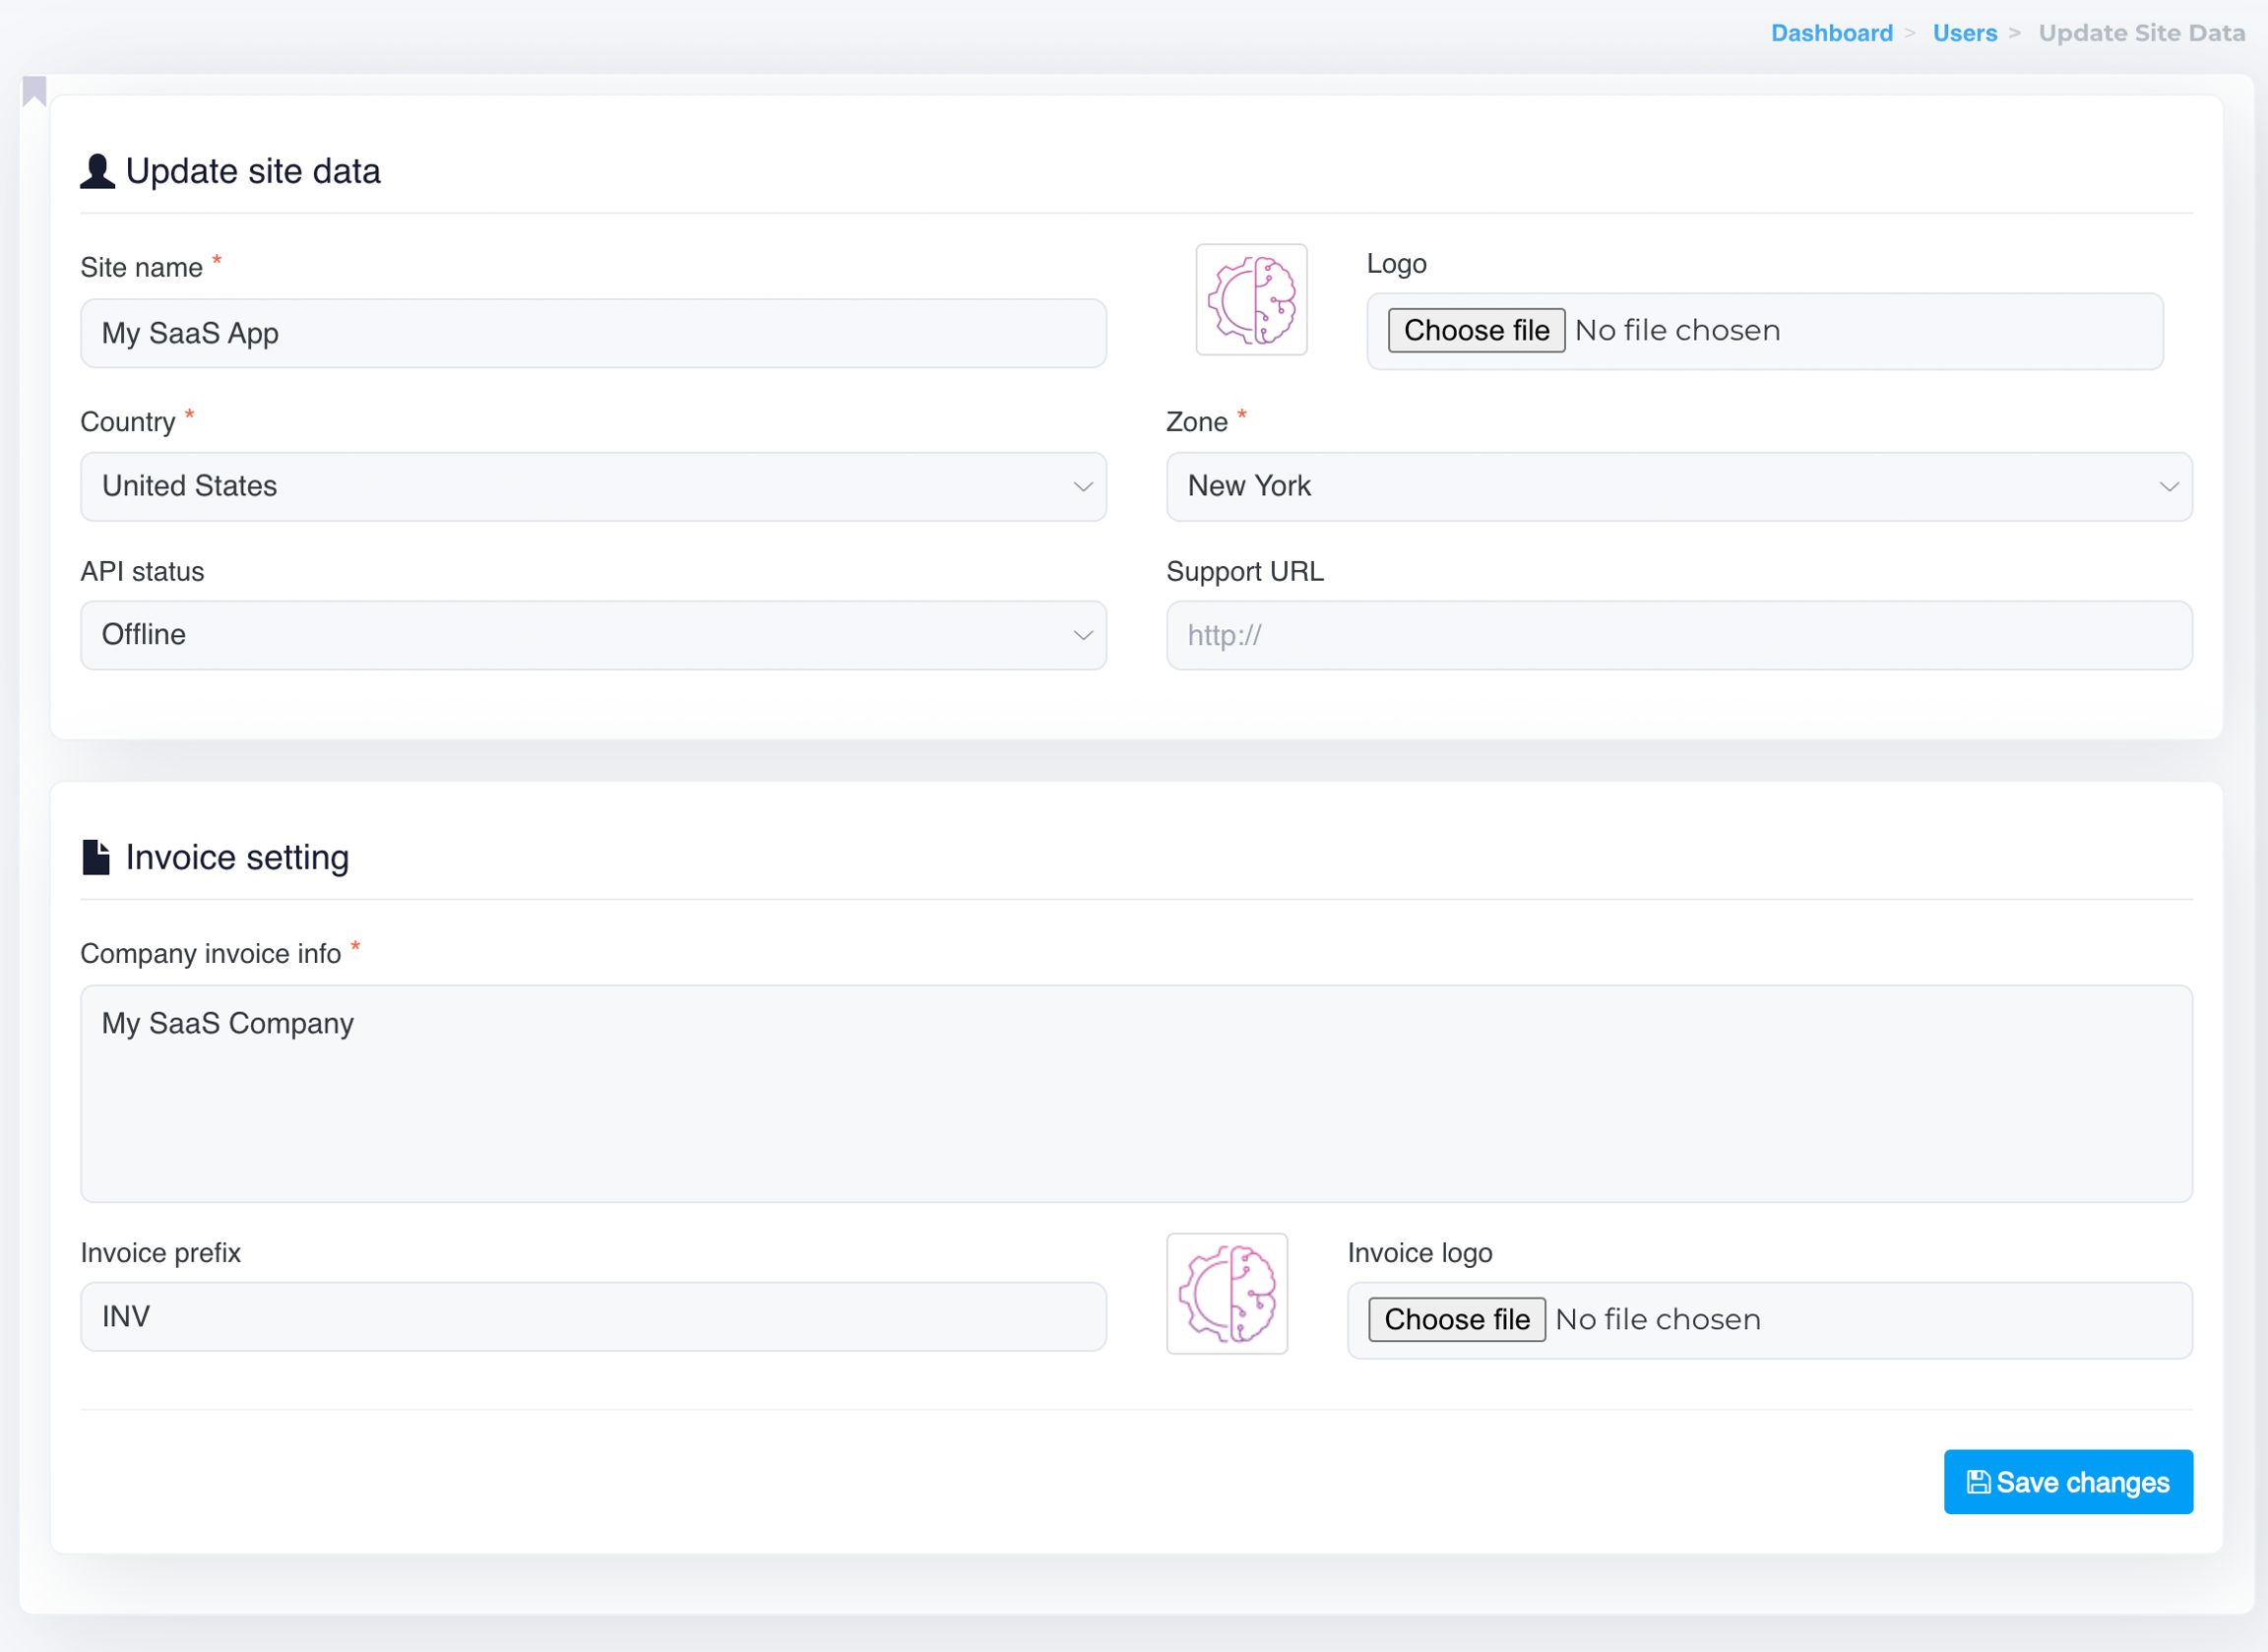This screenshot has width=2268, height=1652.
Task: Click the user silhouette icon beside Update site data
Action: [97, 171]
